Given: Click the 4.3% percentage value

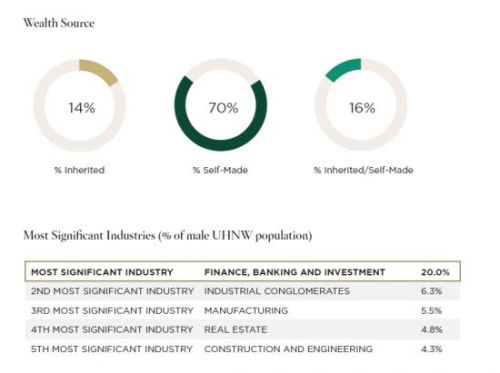Looking at the screenshot, I should coord(431,349).
